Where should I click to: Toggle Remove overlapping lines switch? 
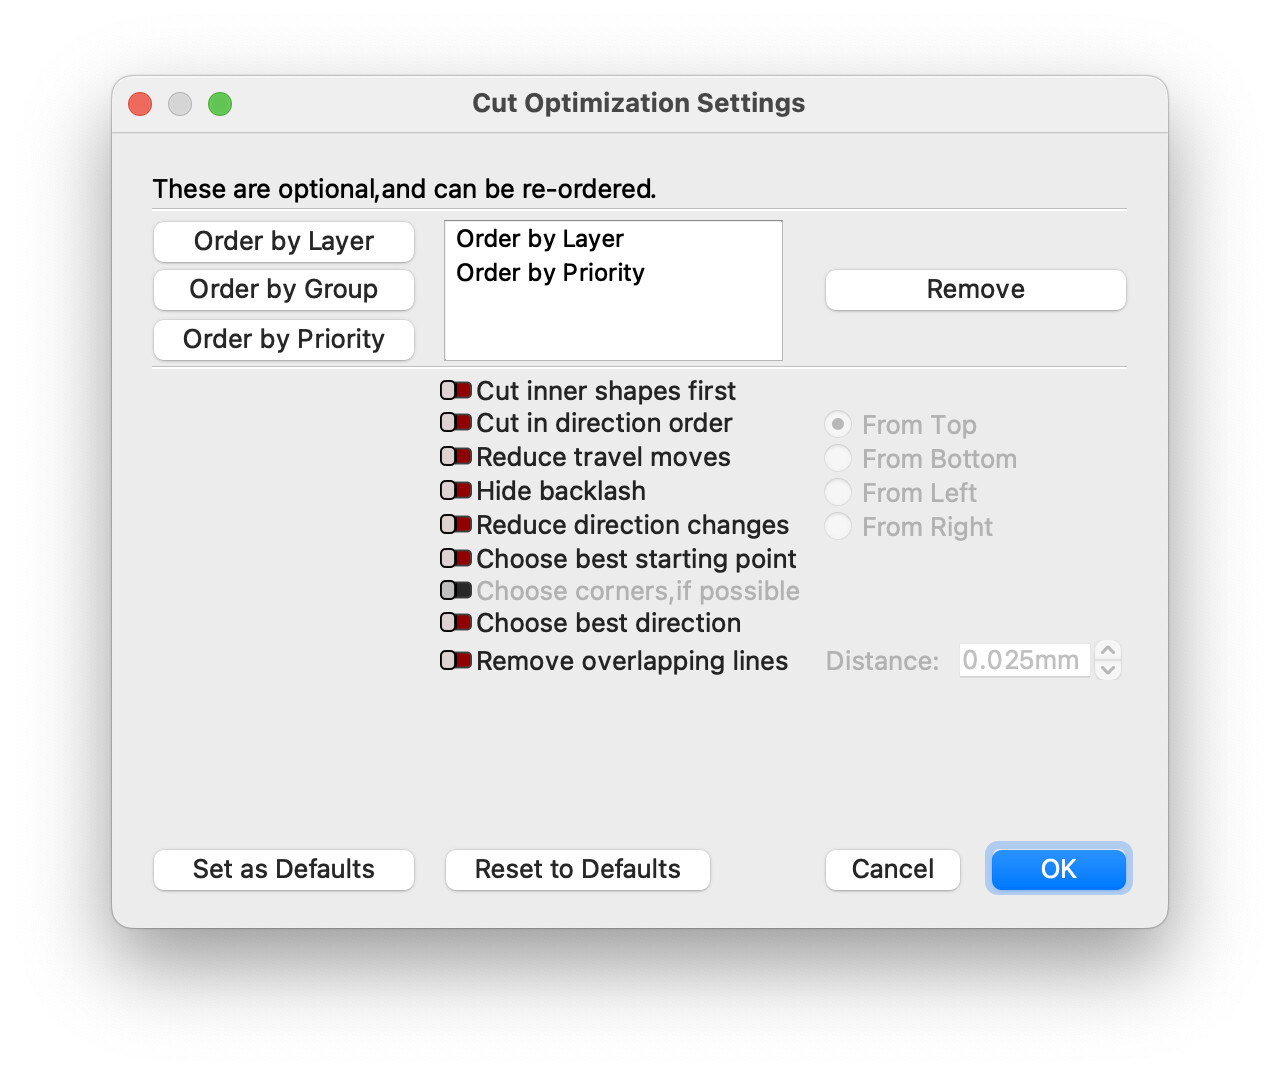coord(456,661)
